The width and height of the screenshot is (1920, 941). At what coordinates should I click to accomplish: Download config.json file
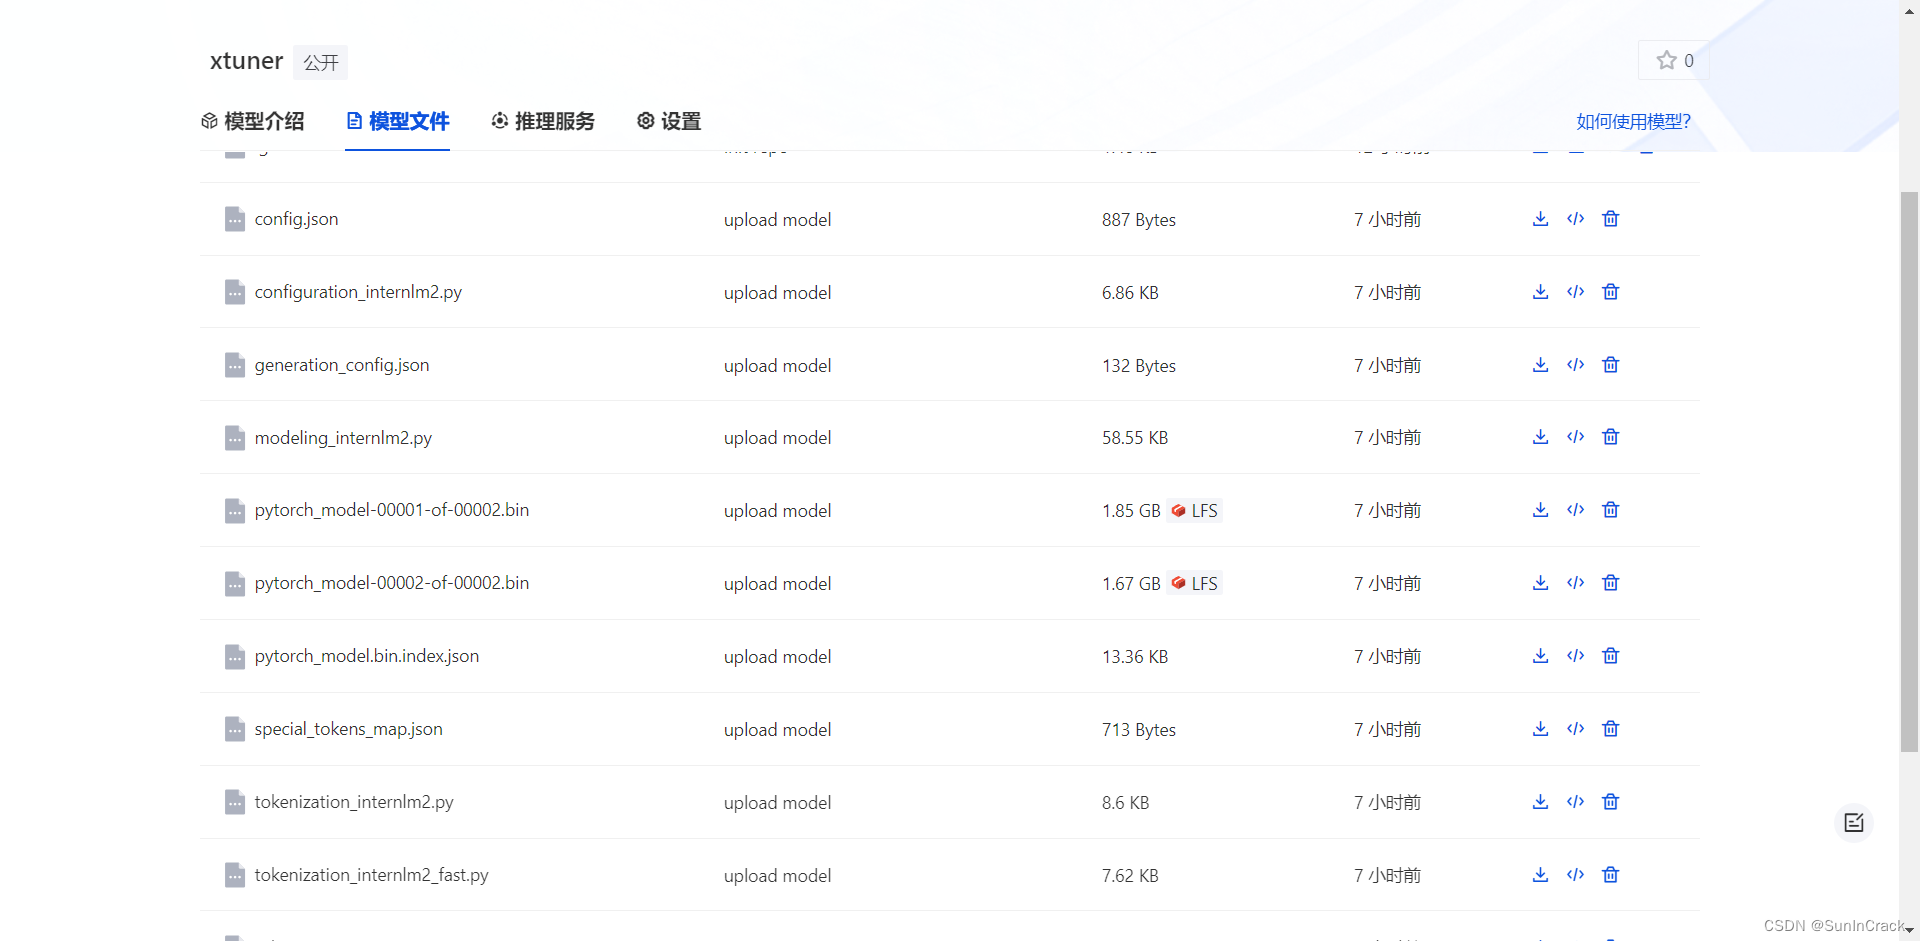1540,219
